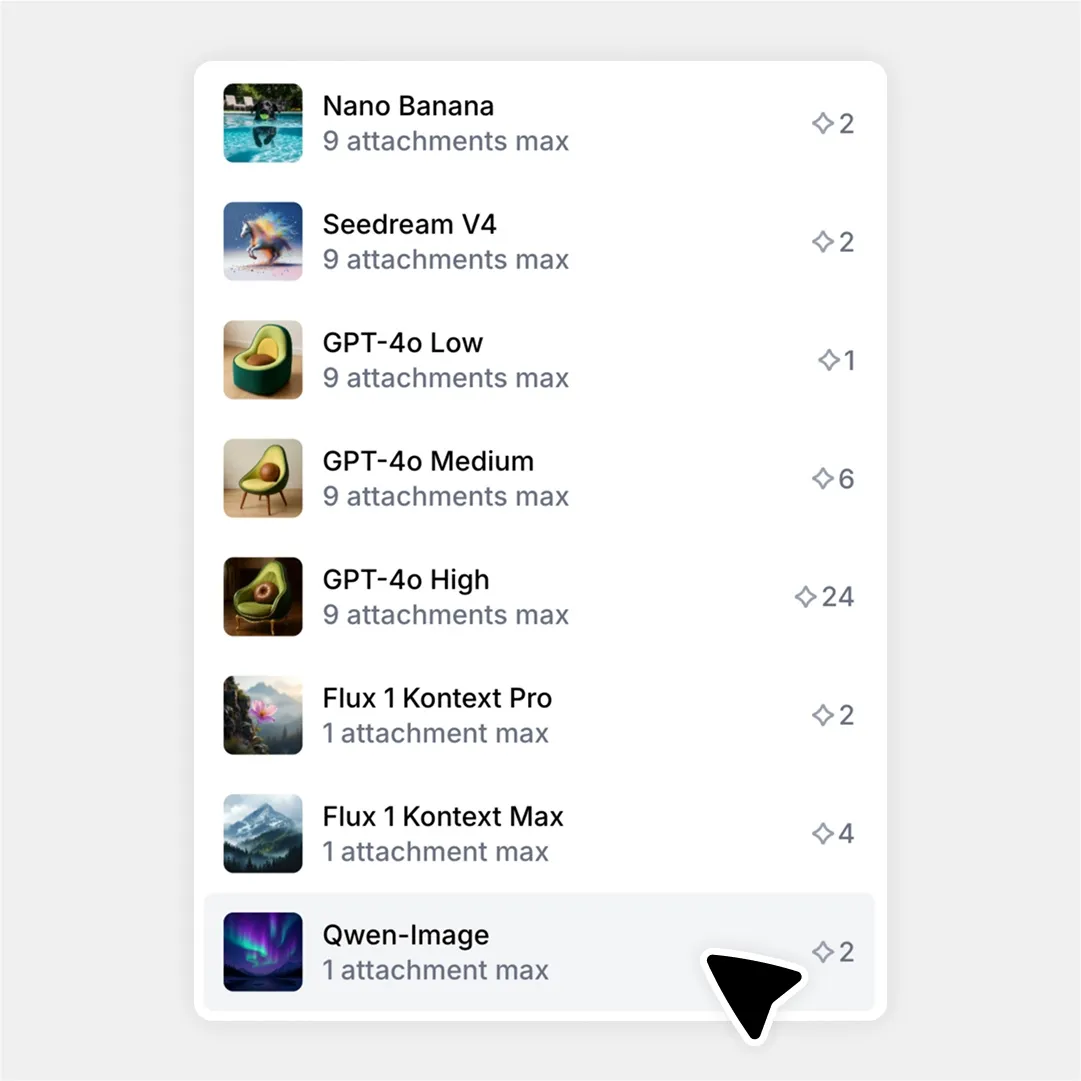Click the pink flower thumbnail
The image size is (1081, 1081).
point(263,715)
